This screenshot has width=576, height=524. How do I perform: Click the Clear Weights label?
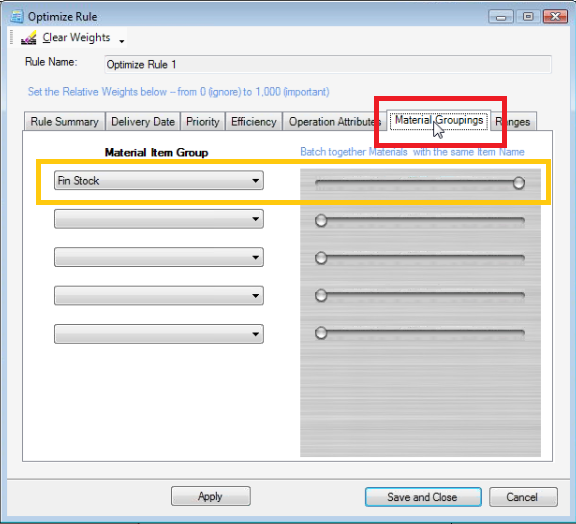pyautogui.click(x=76, y=37)
